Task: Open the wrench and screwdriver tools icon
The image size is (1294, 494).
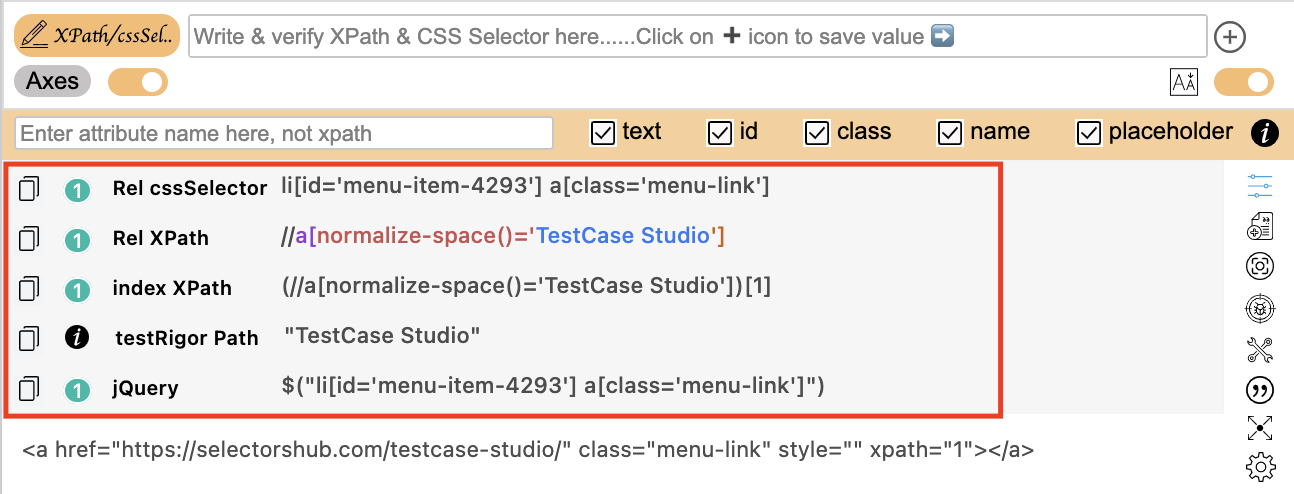Action: [1260, 349]
